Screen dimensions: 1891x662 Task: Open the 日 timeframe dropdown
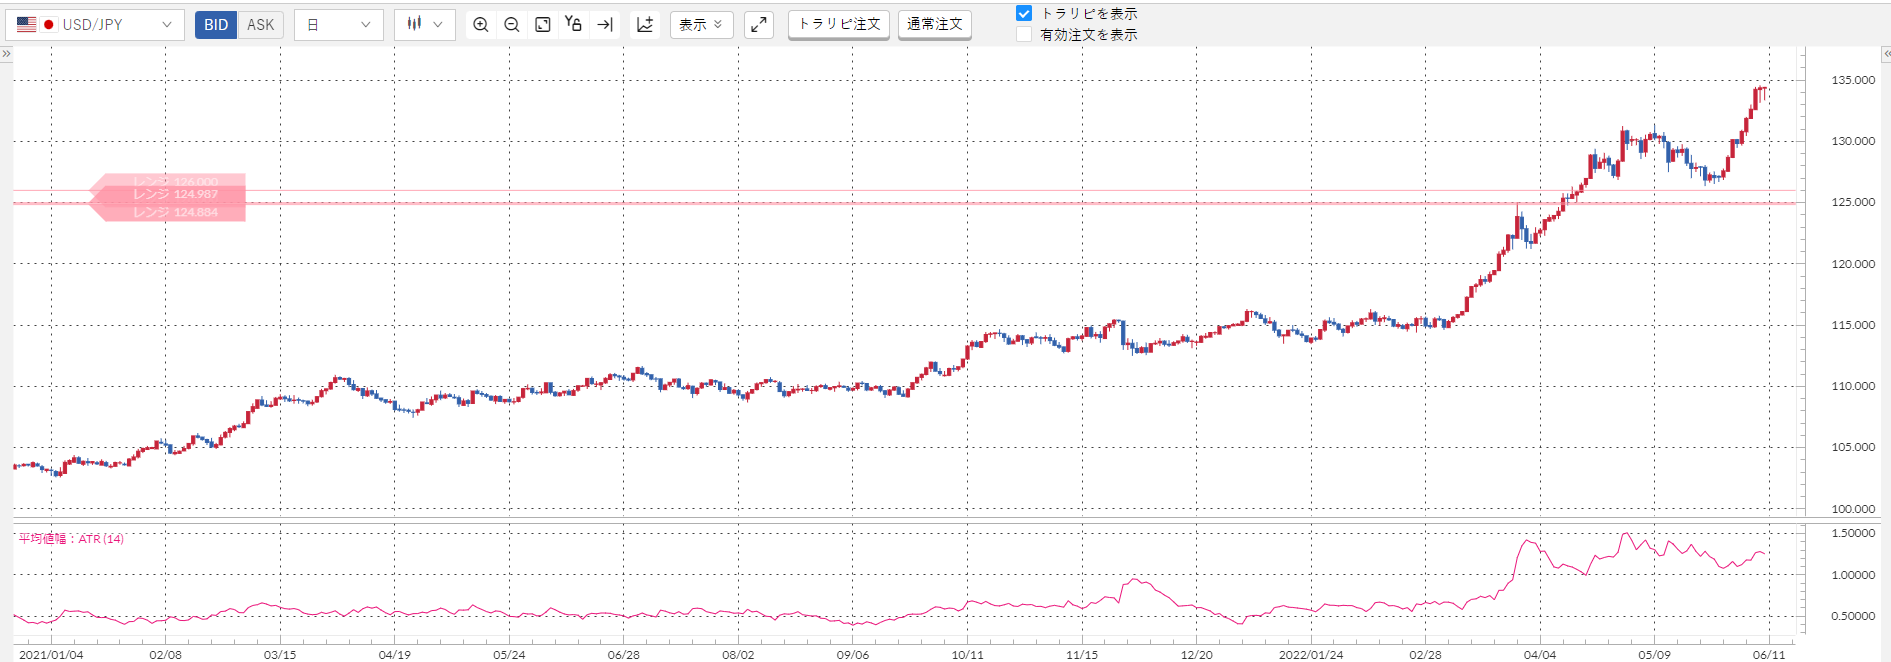pyautogui.click(x=339, y=25)
